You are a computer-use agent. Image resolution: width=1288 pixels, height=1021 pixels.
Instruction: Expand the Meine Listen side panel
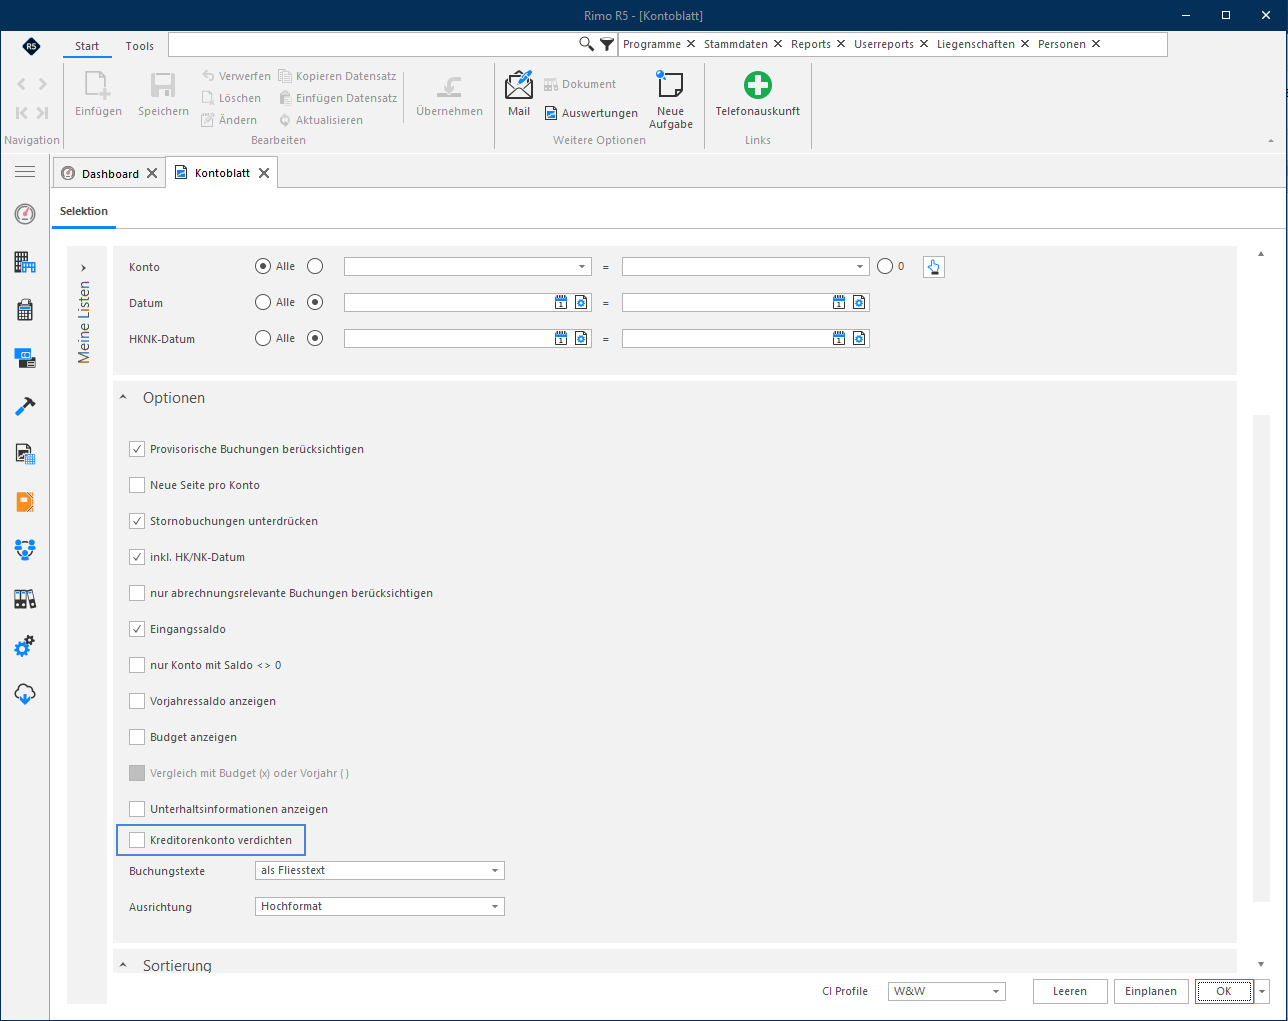(x=83, y=268)
